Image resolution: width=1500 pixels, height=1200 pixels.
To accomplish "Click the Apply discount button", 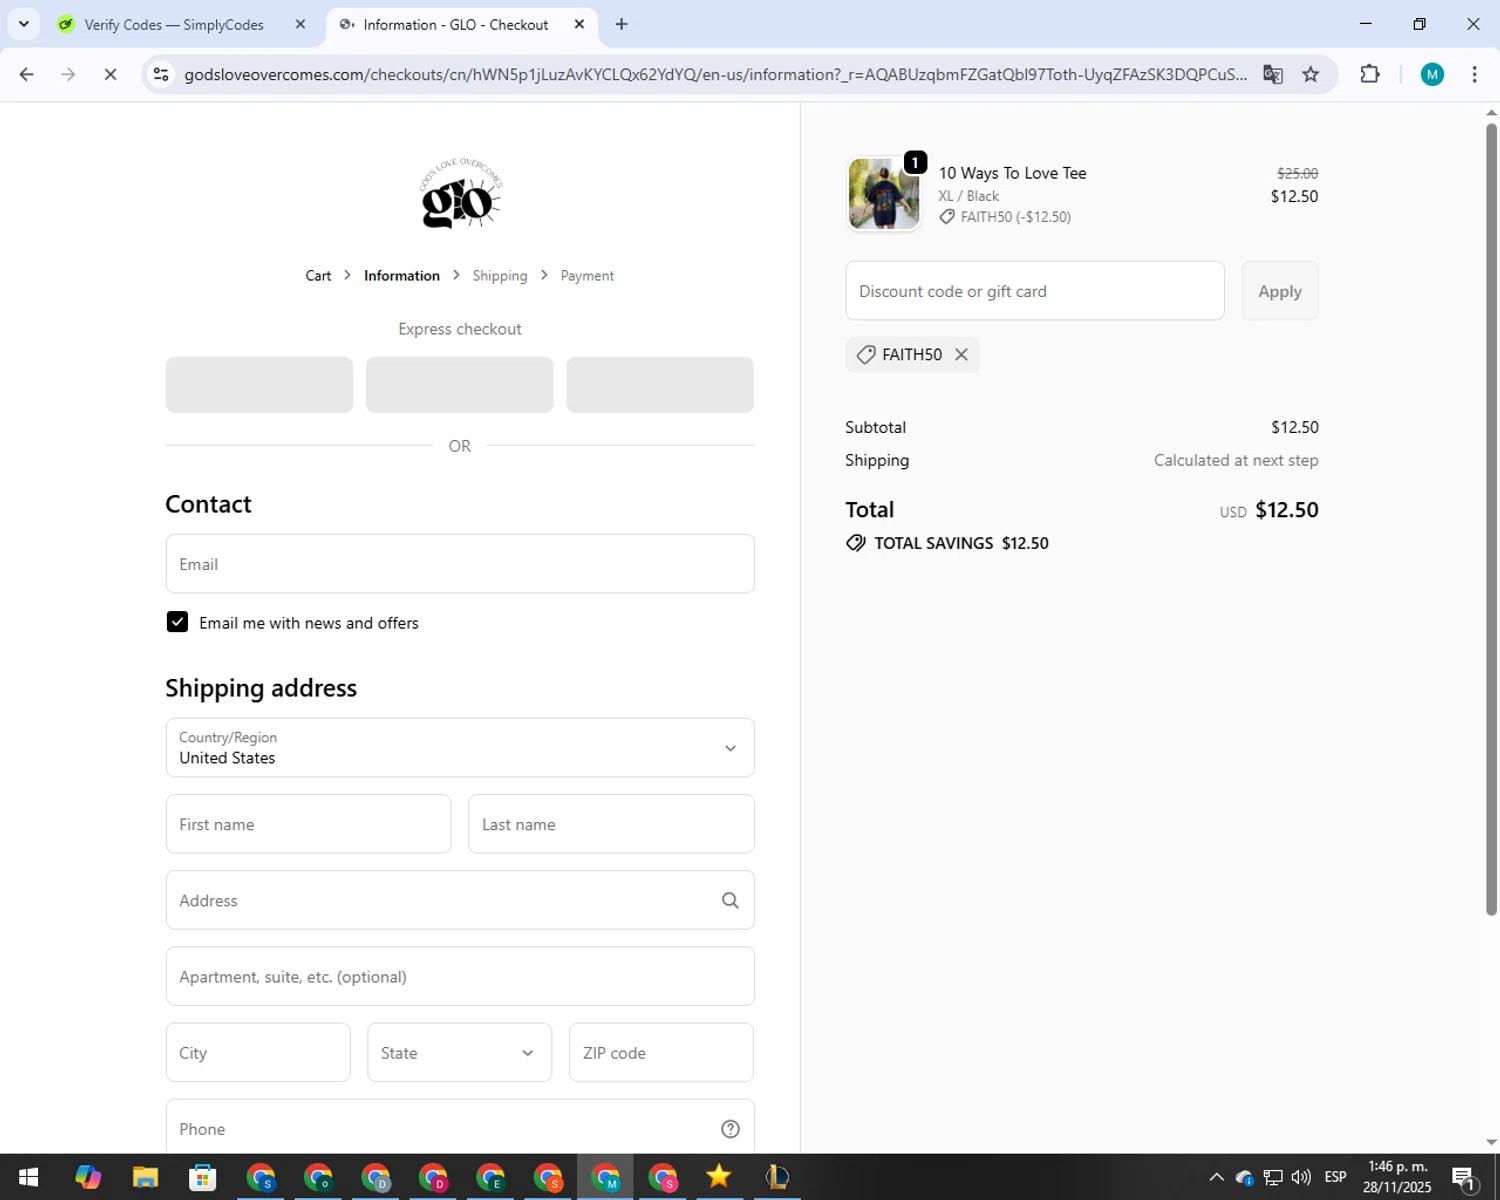I will [1280, 291].
